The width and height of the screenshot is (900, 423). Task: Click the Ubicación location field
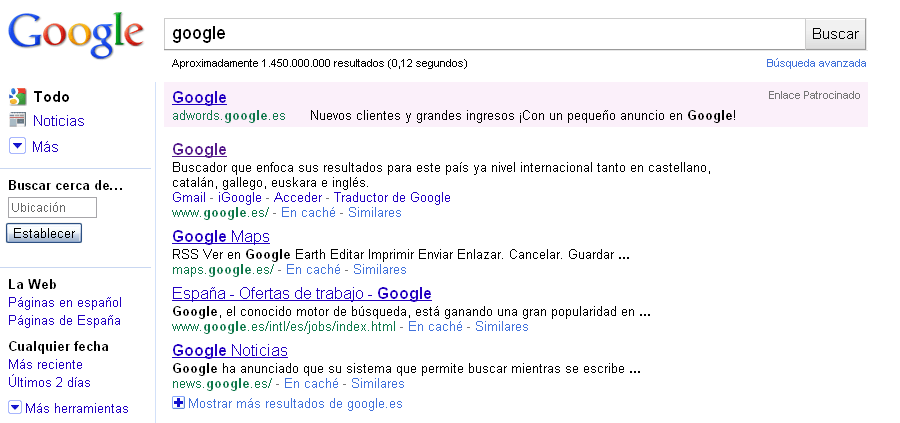pos(52,207)
